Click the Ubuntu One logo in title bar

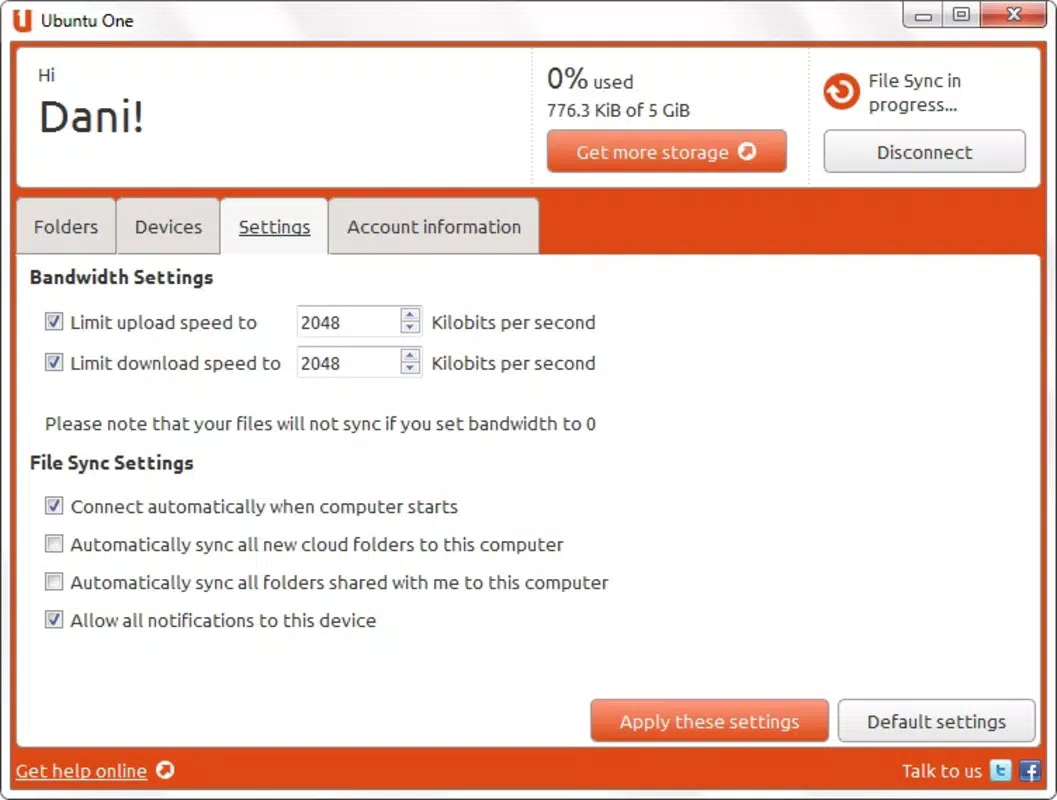point(22,20)
